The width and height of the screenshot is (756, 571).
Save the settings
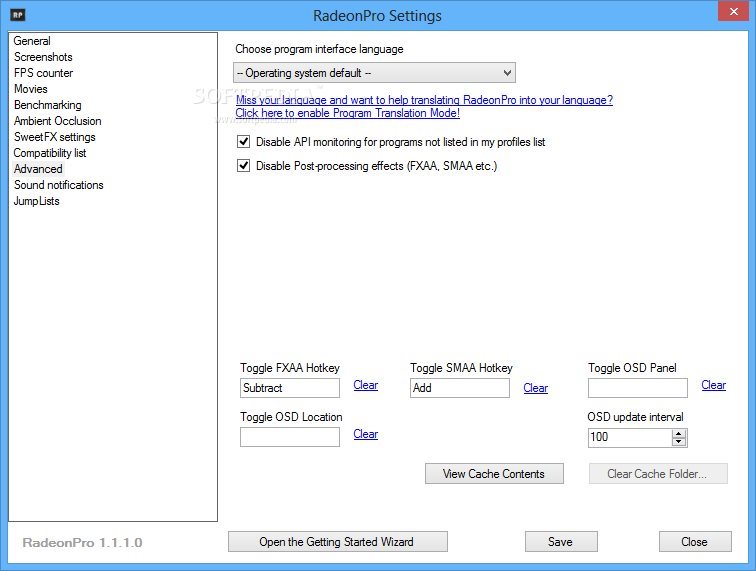[x=561, y=542]
